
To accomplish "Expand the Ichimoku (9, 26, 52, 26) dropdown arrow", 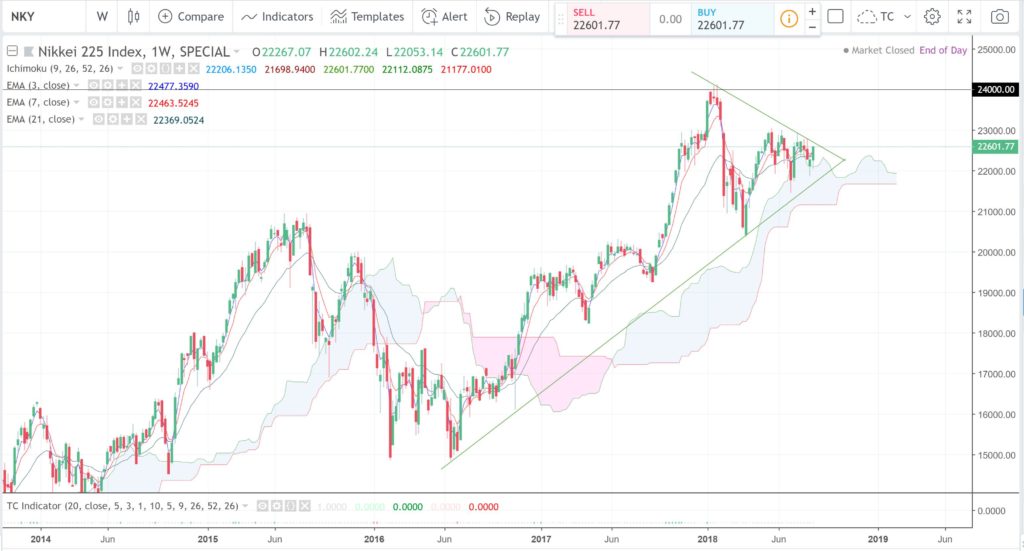I will coord(120,69).
